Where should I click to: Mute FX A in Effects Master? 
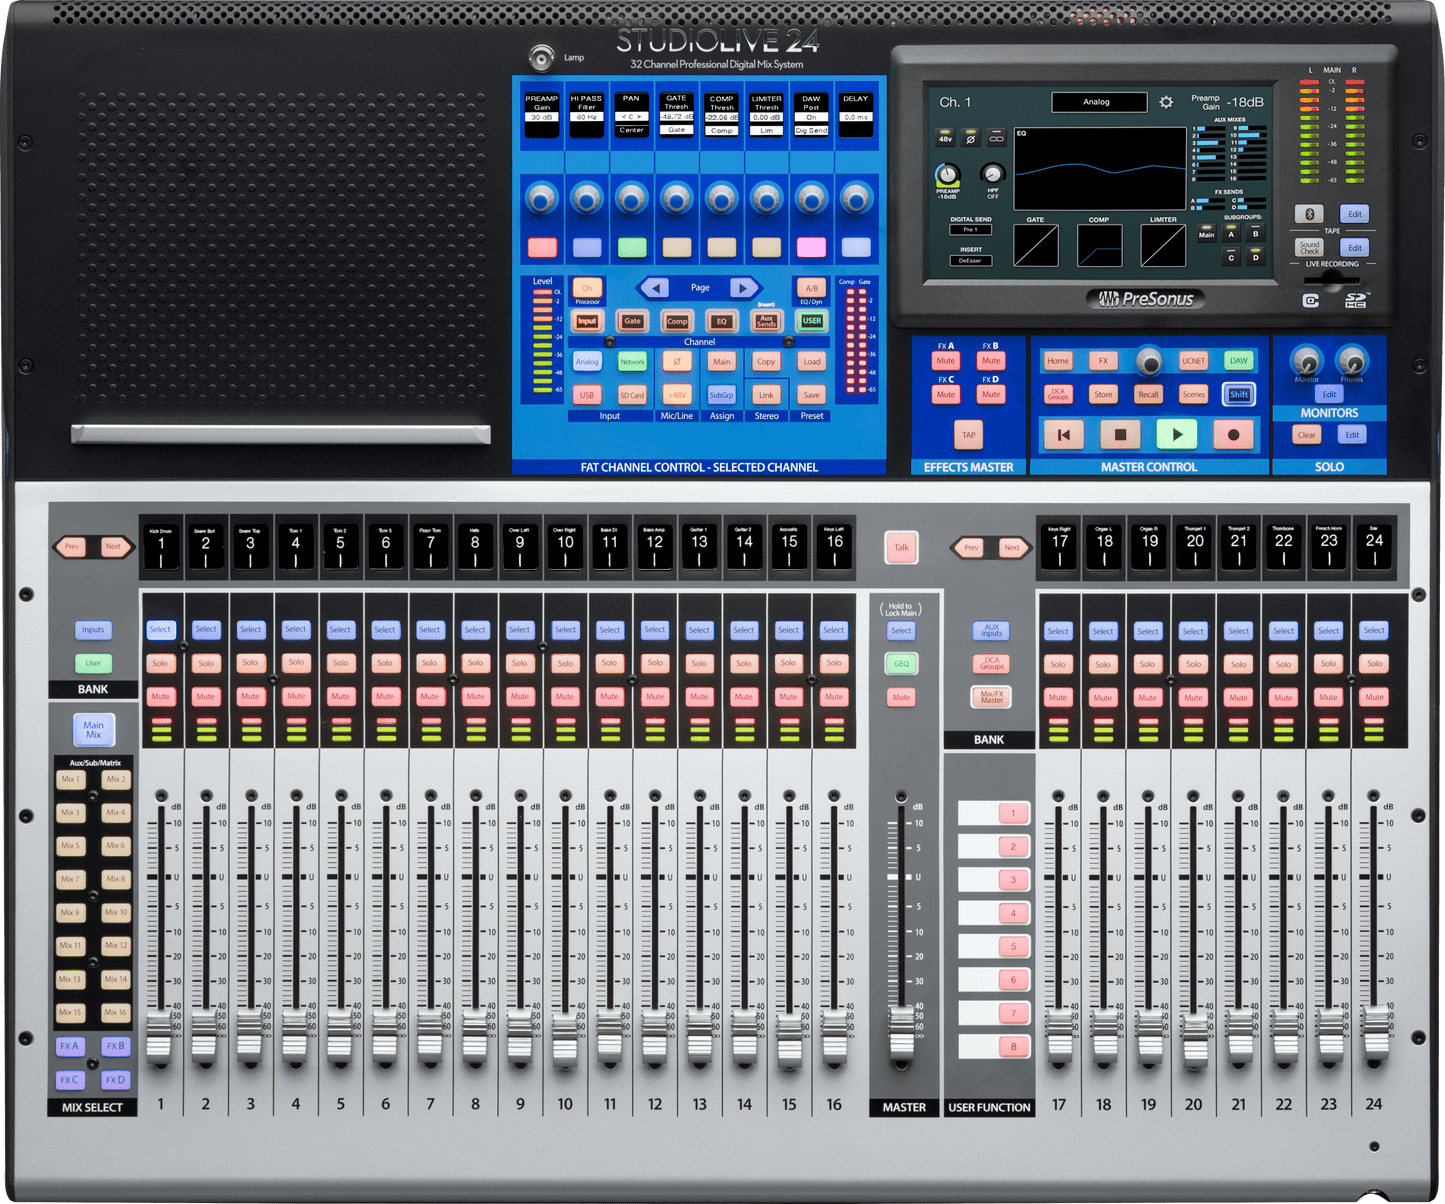pyautogui.click(x=946, y=361)
